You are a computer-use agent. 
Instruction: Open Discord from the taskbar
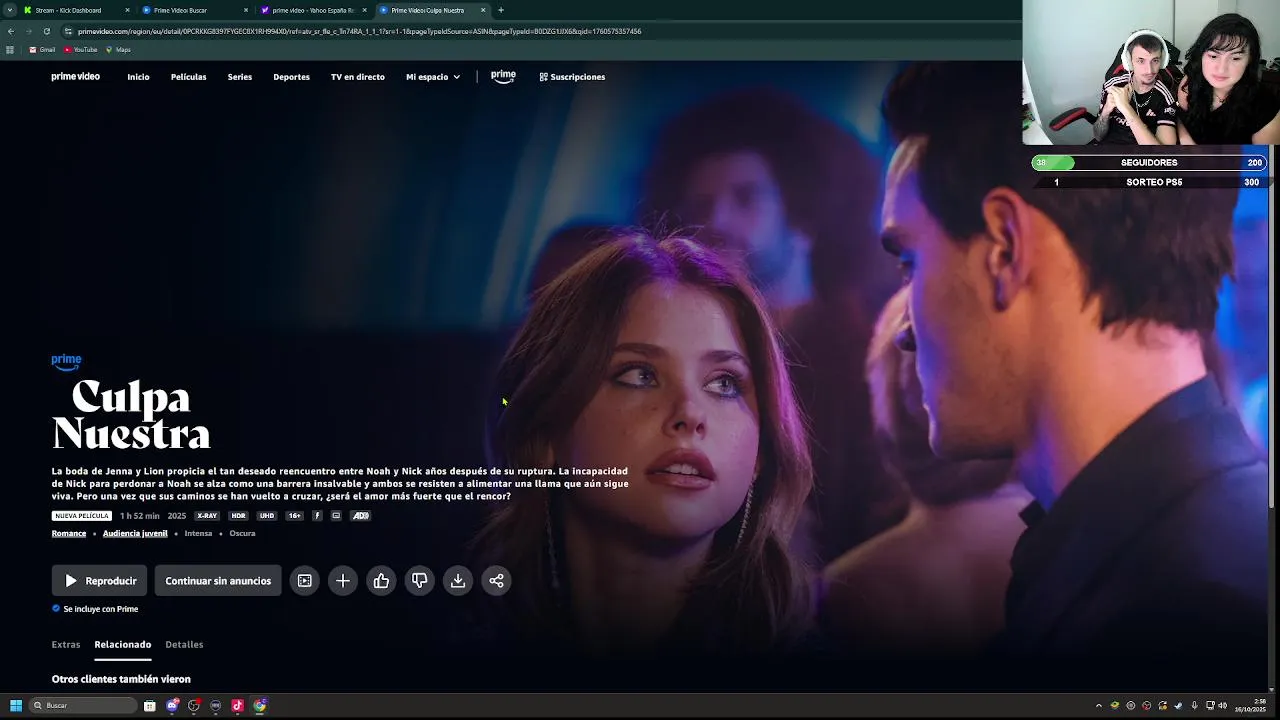[x=172, y=706]
